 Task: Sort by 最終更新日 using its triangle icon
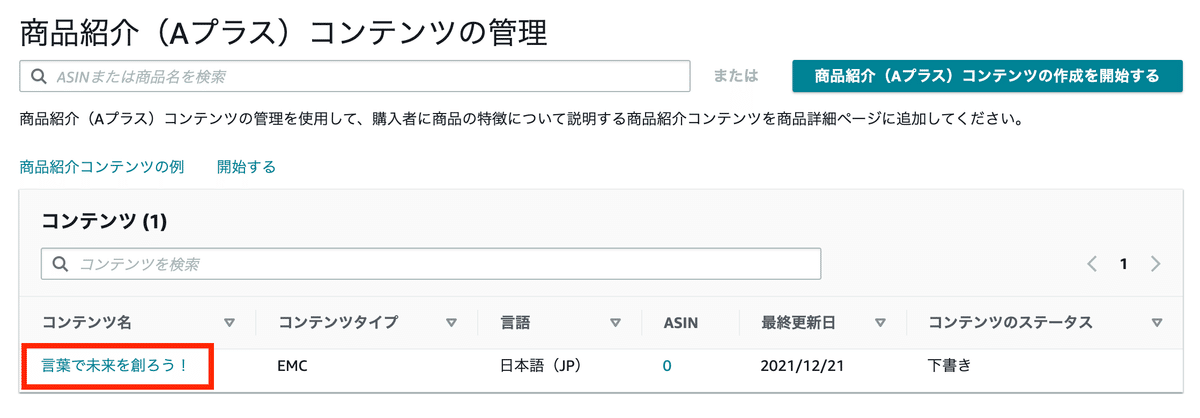(x=881, y=323)
